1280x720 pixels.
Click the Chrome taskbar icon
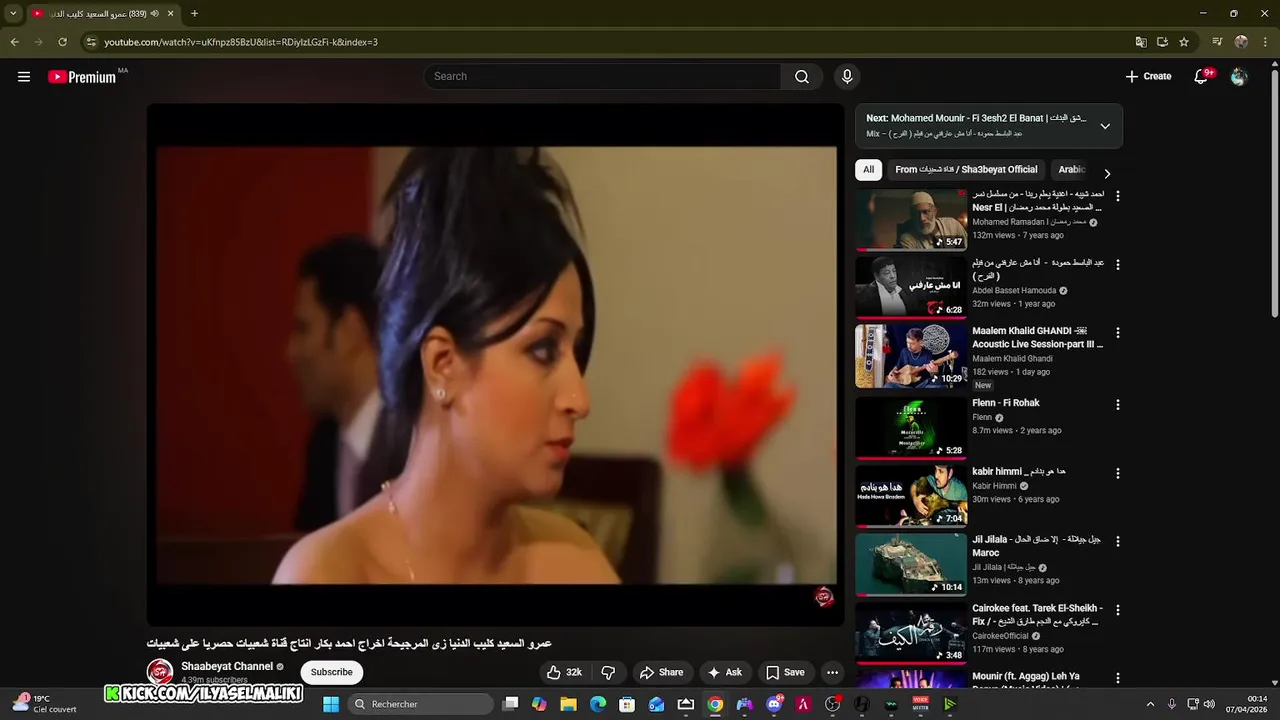click(715, 704)
